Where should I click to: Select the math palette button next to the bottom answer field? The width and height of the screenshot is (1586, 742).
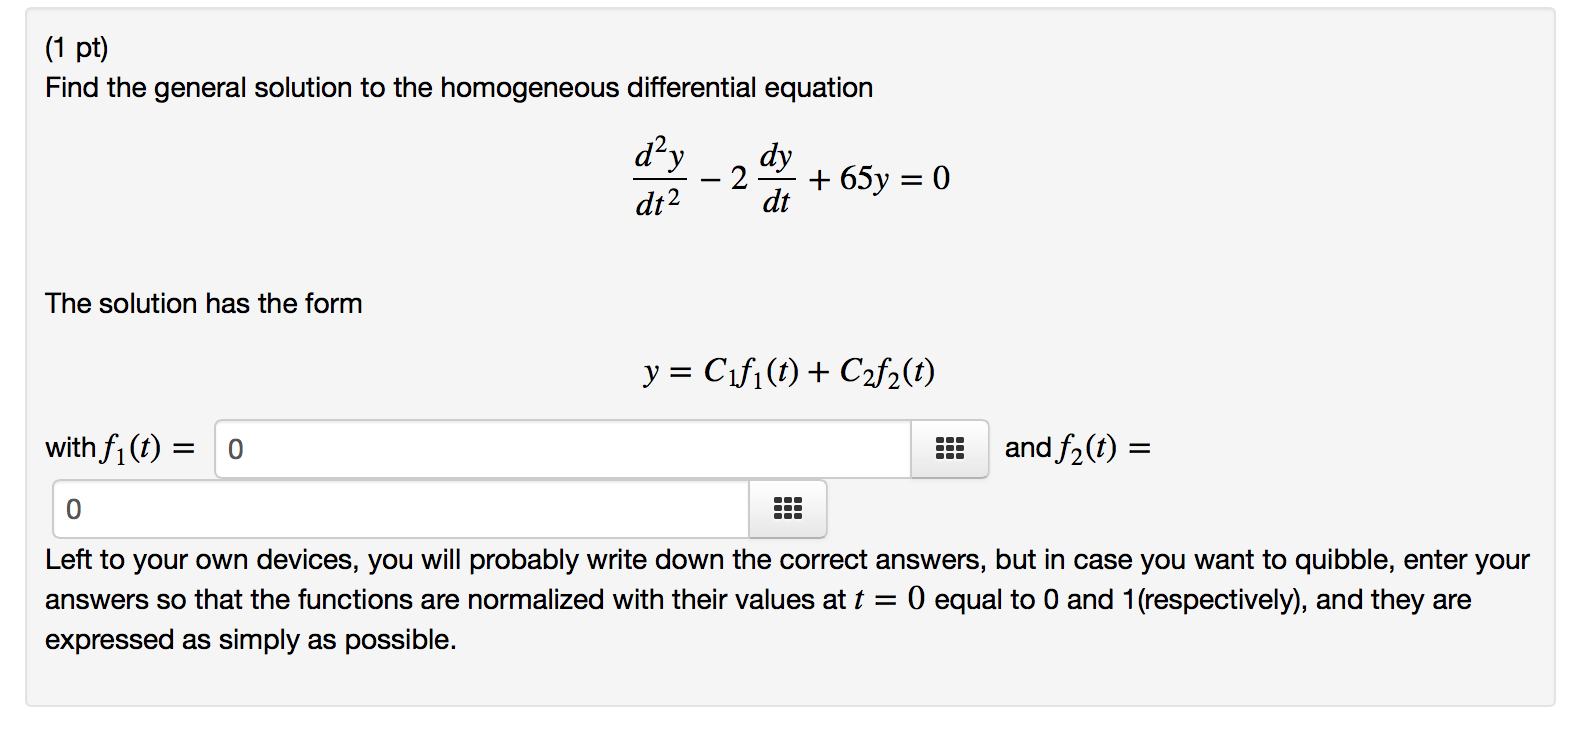coord(788,510)
